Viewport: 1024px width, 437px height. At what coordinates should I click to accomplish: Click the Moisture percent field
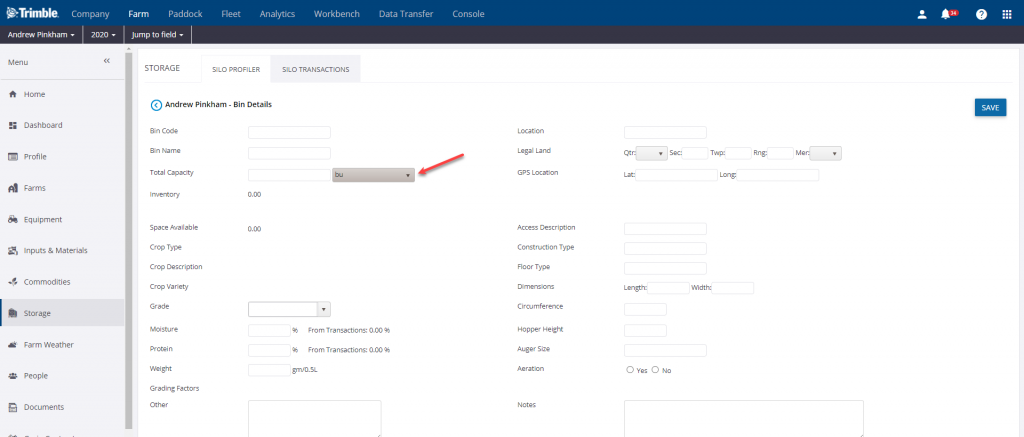[x=269, y=331]
